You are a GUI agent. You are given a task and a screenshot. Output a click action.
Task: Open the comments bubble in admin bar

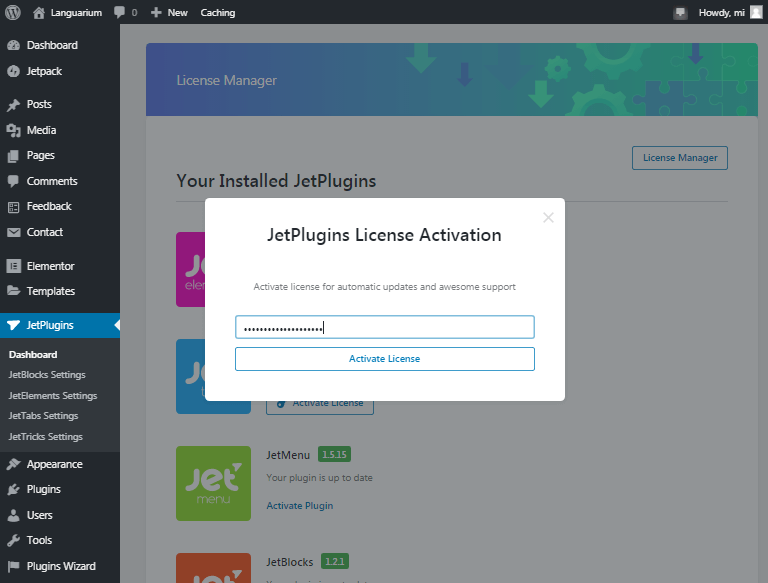125,12
